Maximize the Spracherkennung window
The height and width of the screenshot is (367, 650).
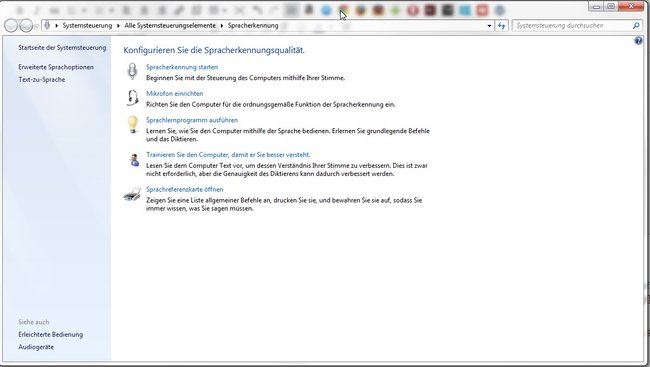tap(611, 7)
